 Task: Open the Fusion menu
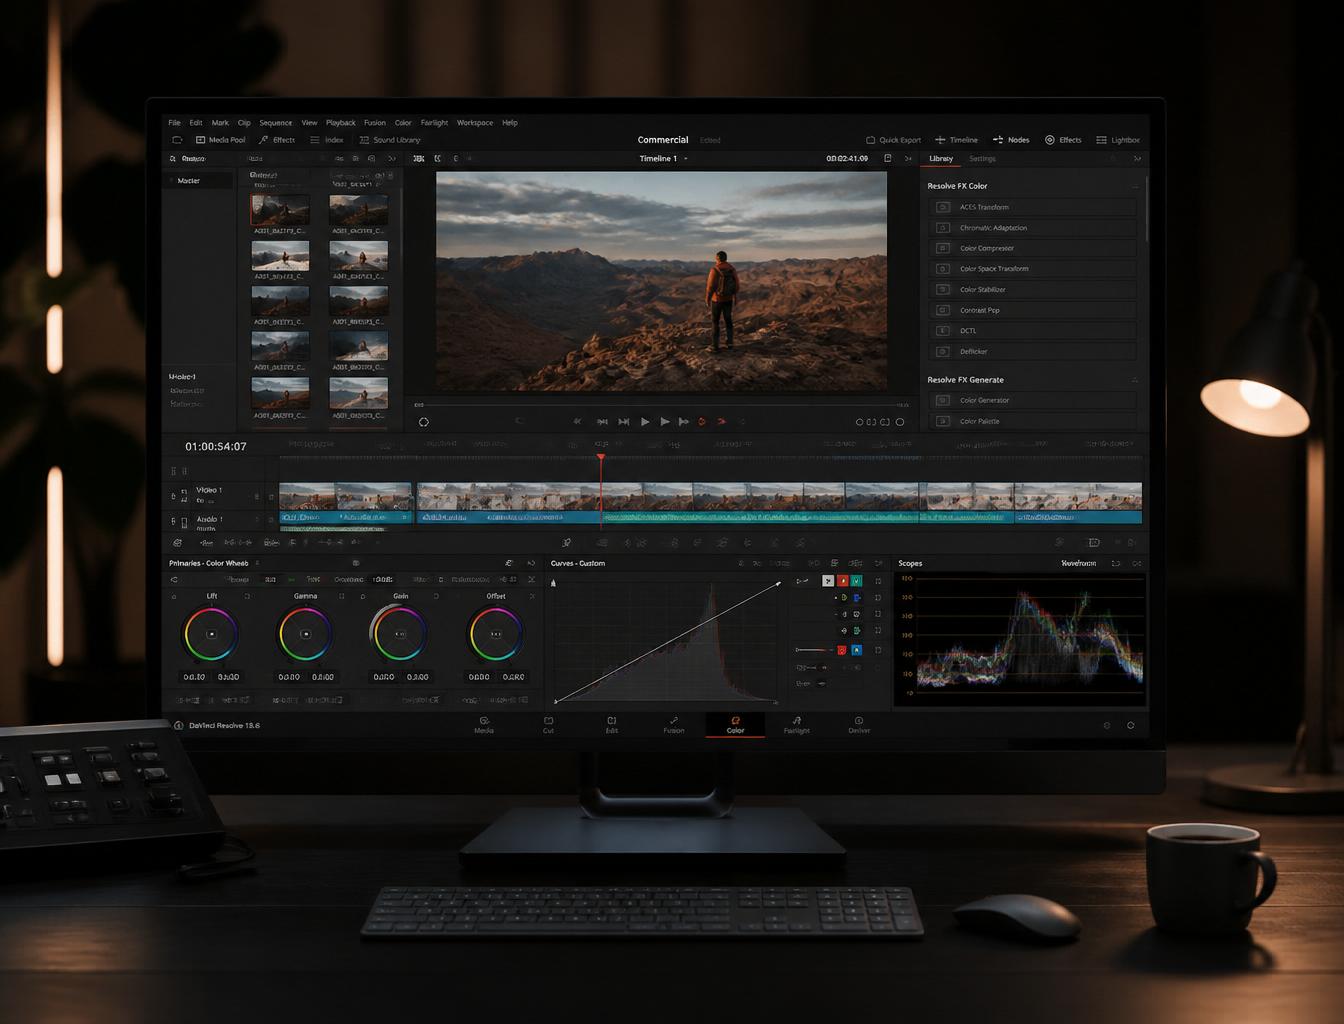374,123
